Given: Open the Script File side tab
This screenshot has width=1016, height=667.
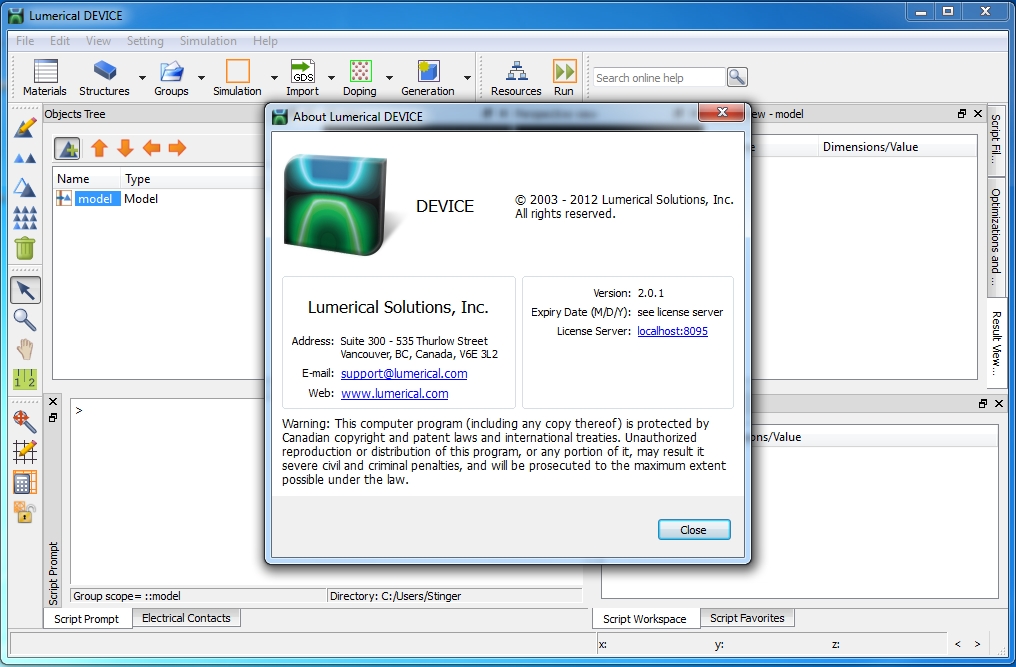Looking at the screenshot, I should (x=996, y=139).
